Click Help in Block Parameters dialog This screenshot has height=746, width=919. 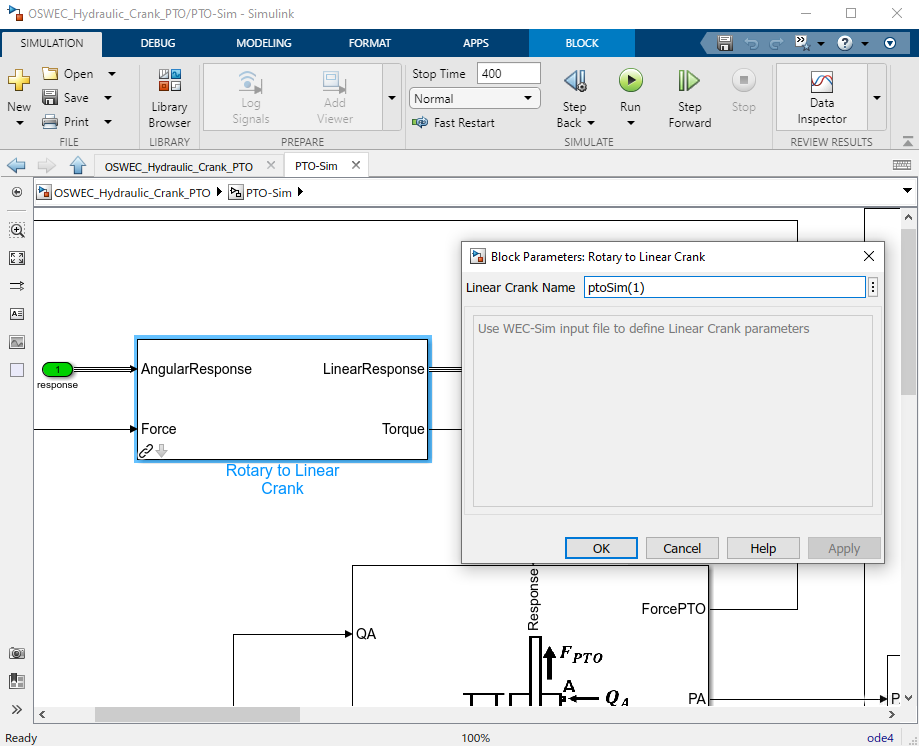763,548
